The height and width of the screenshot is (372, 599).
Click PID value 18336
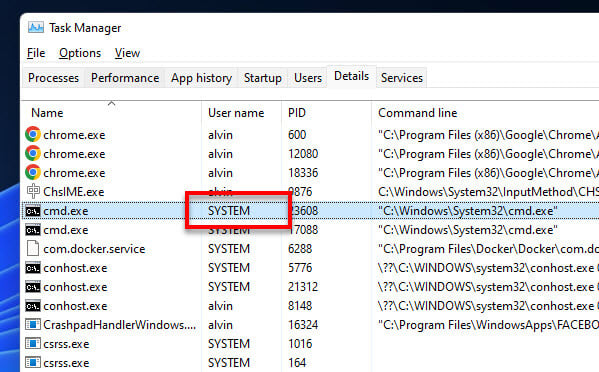click(x=303, y=173)
